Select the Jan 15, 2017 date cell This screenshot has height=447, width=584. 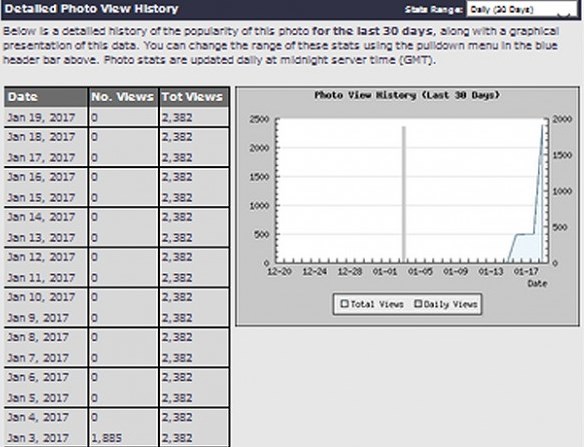[x=46, y=197]
